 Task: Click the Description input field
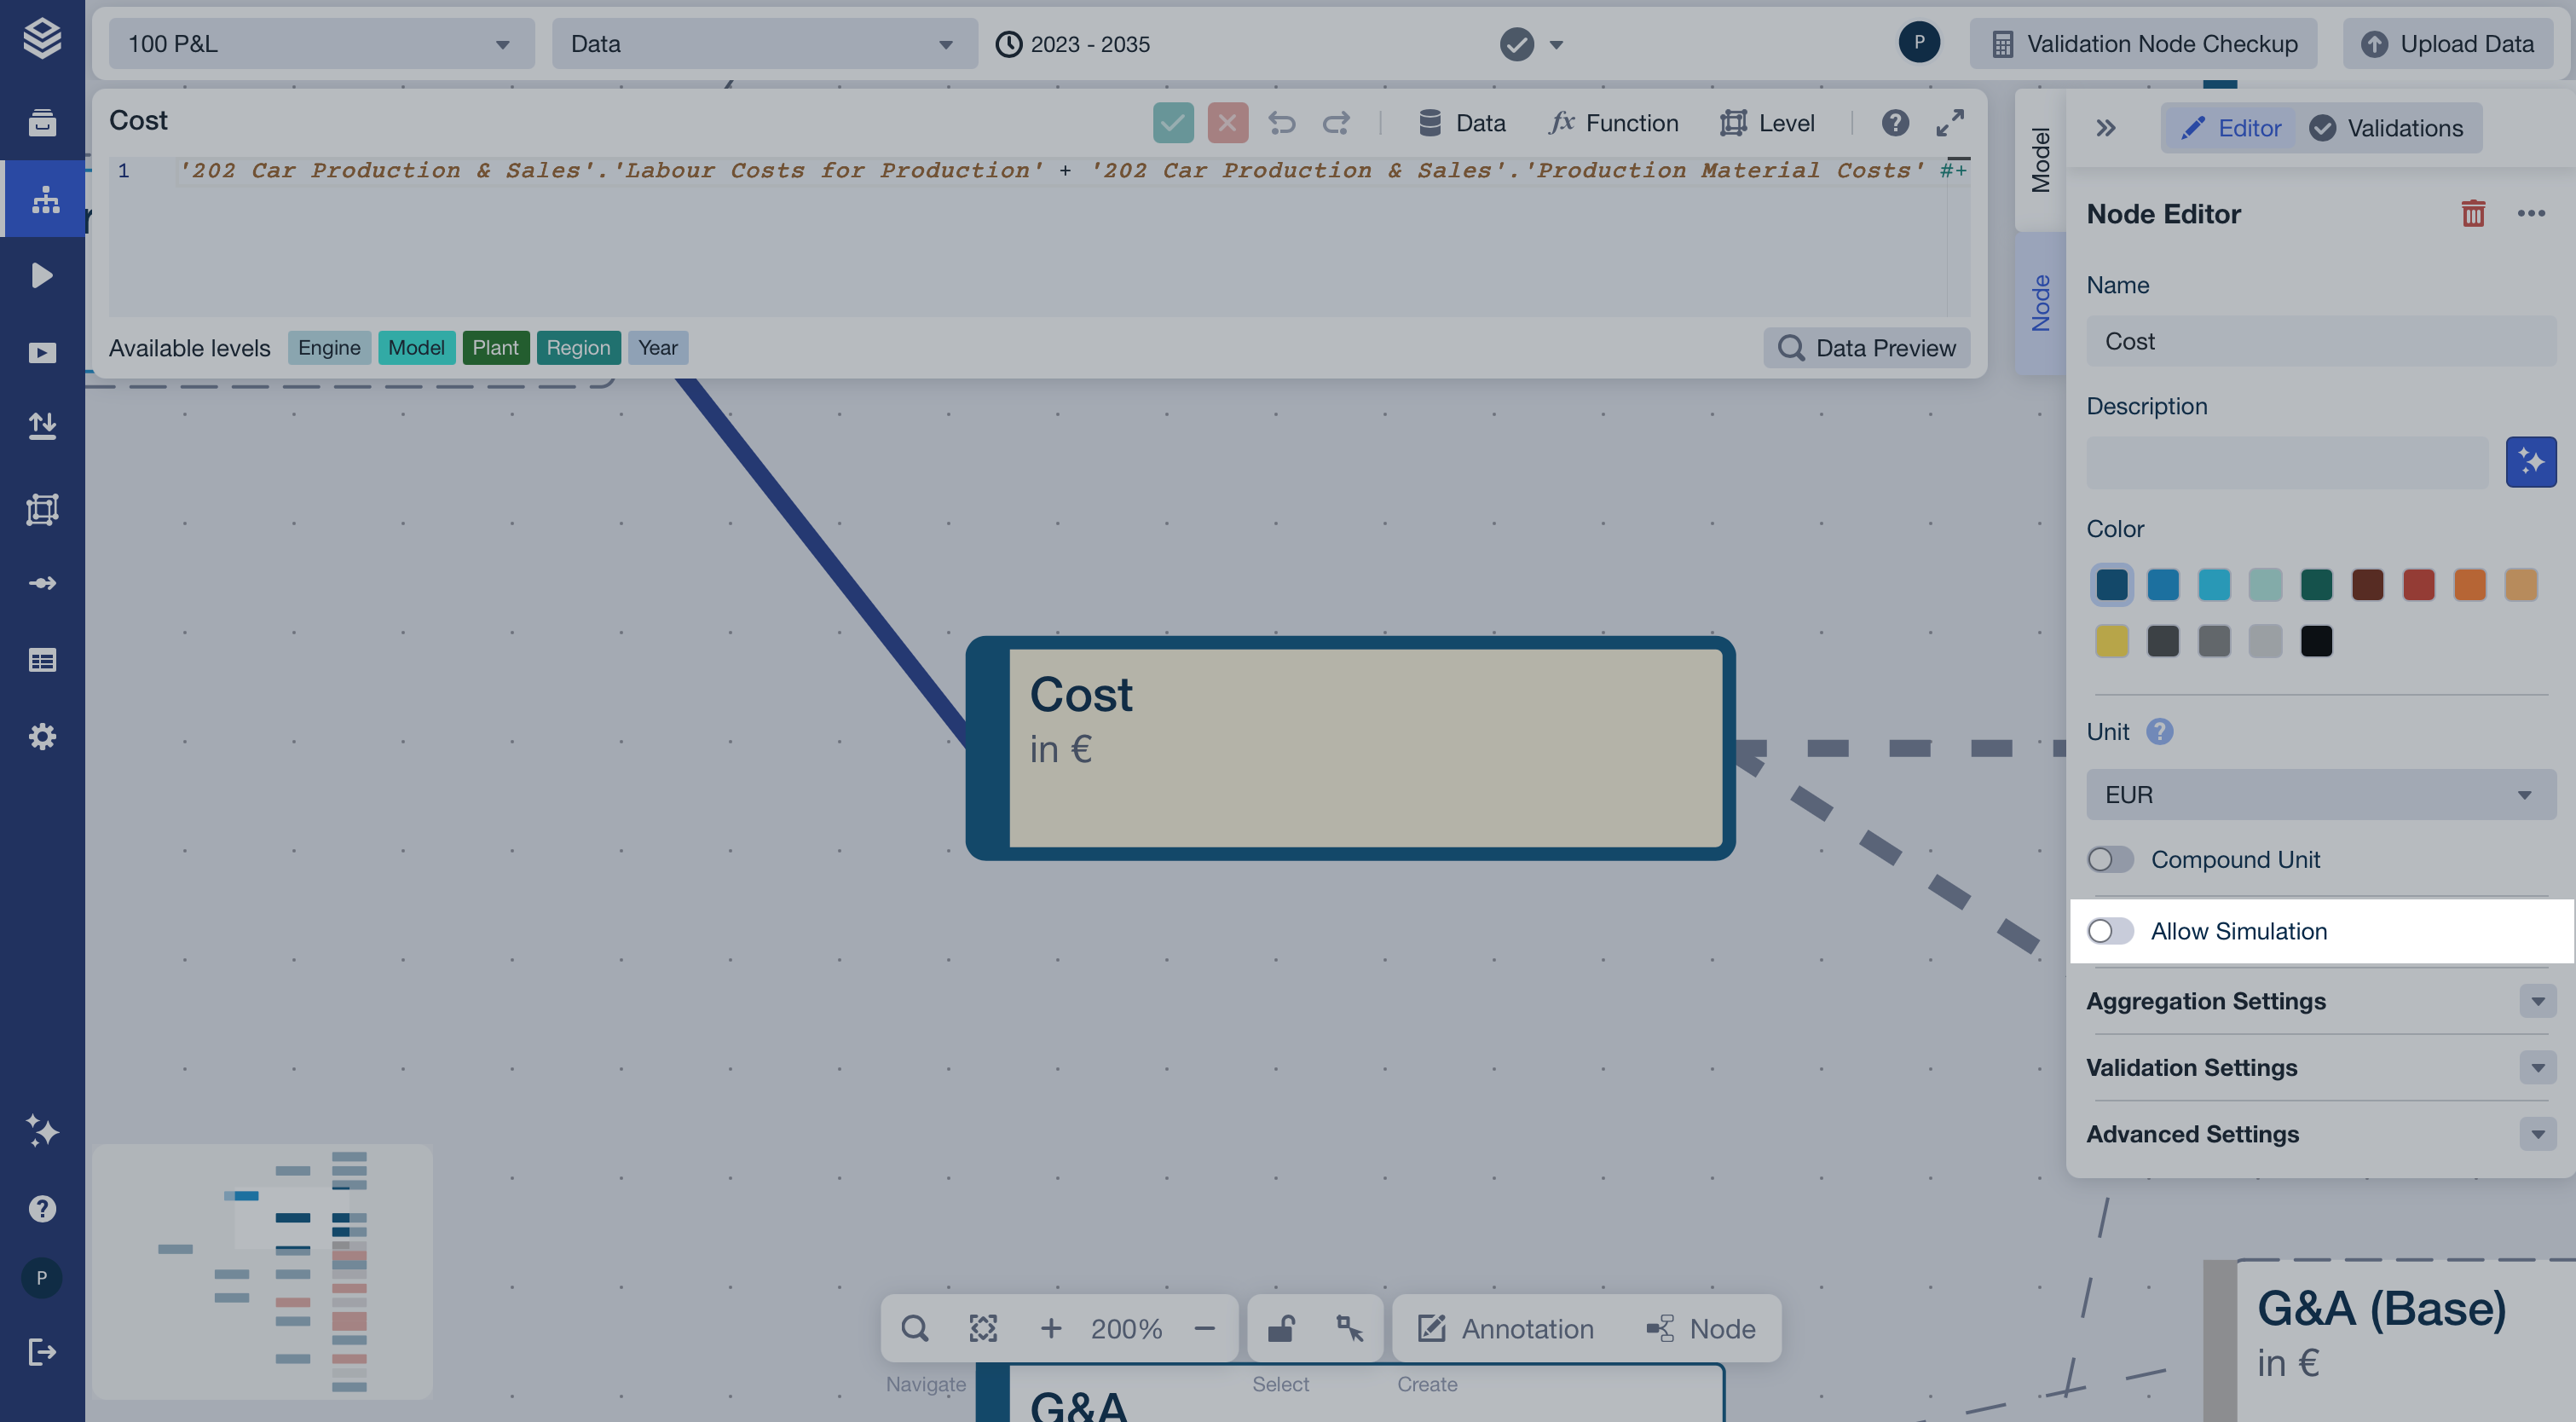(x=2286, y=462)
